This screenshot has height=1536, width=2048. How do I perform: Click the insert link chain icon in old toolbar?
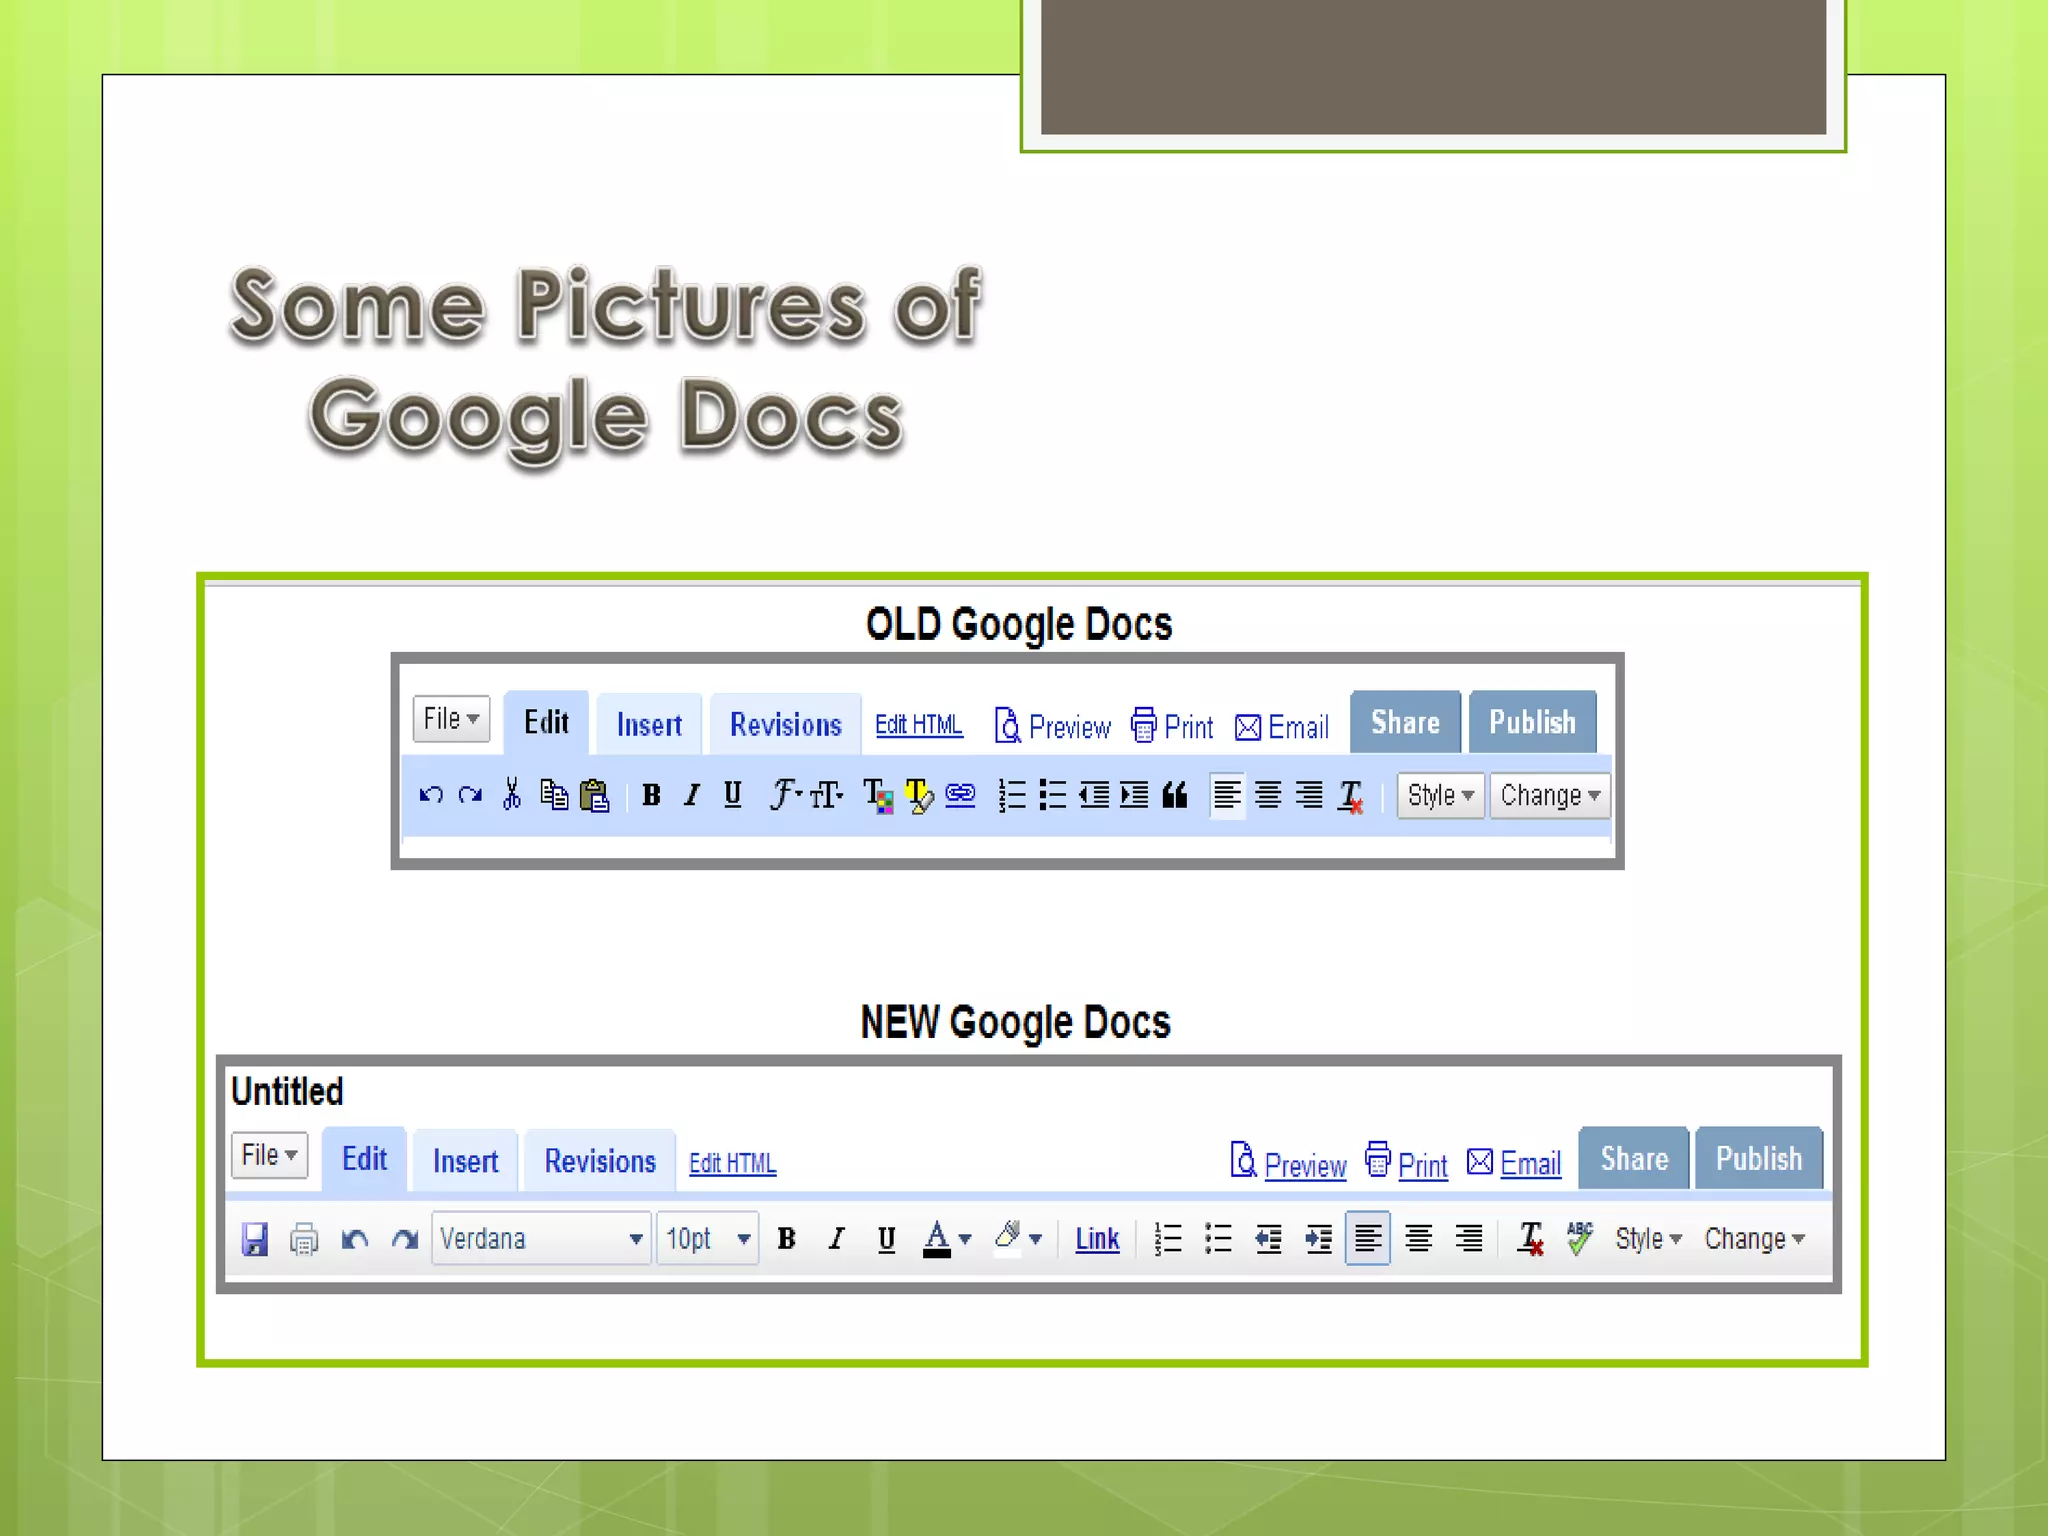pyautogui.click(x=960, y=795)
